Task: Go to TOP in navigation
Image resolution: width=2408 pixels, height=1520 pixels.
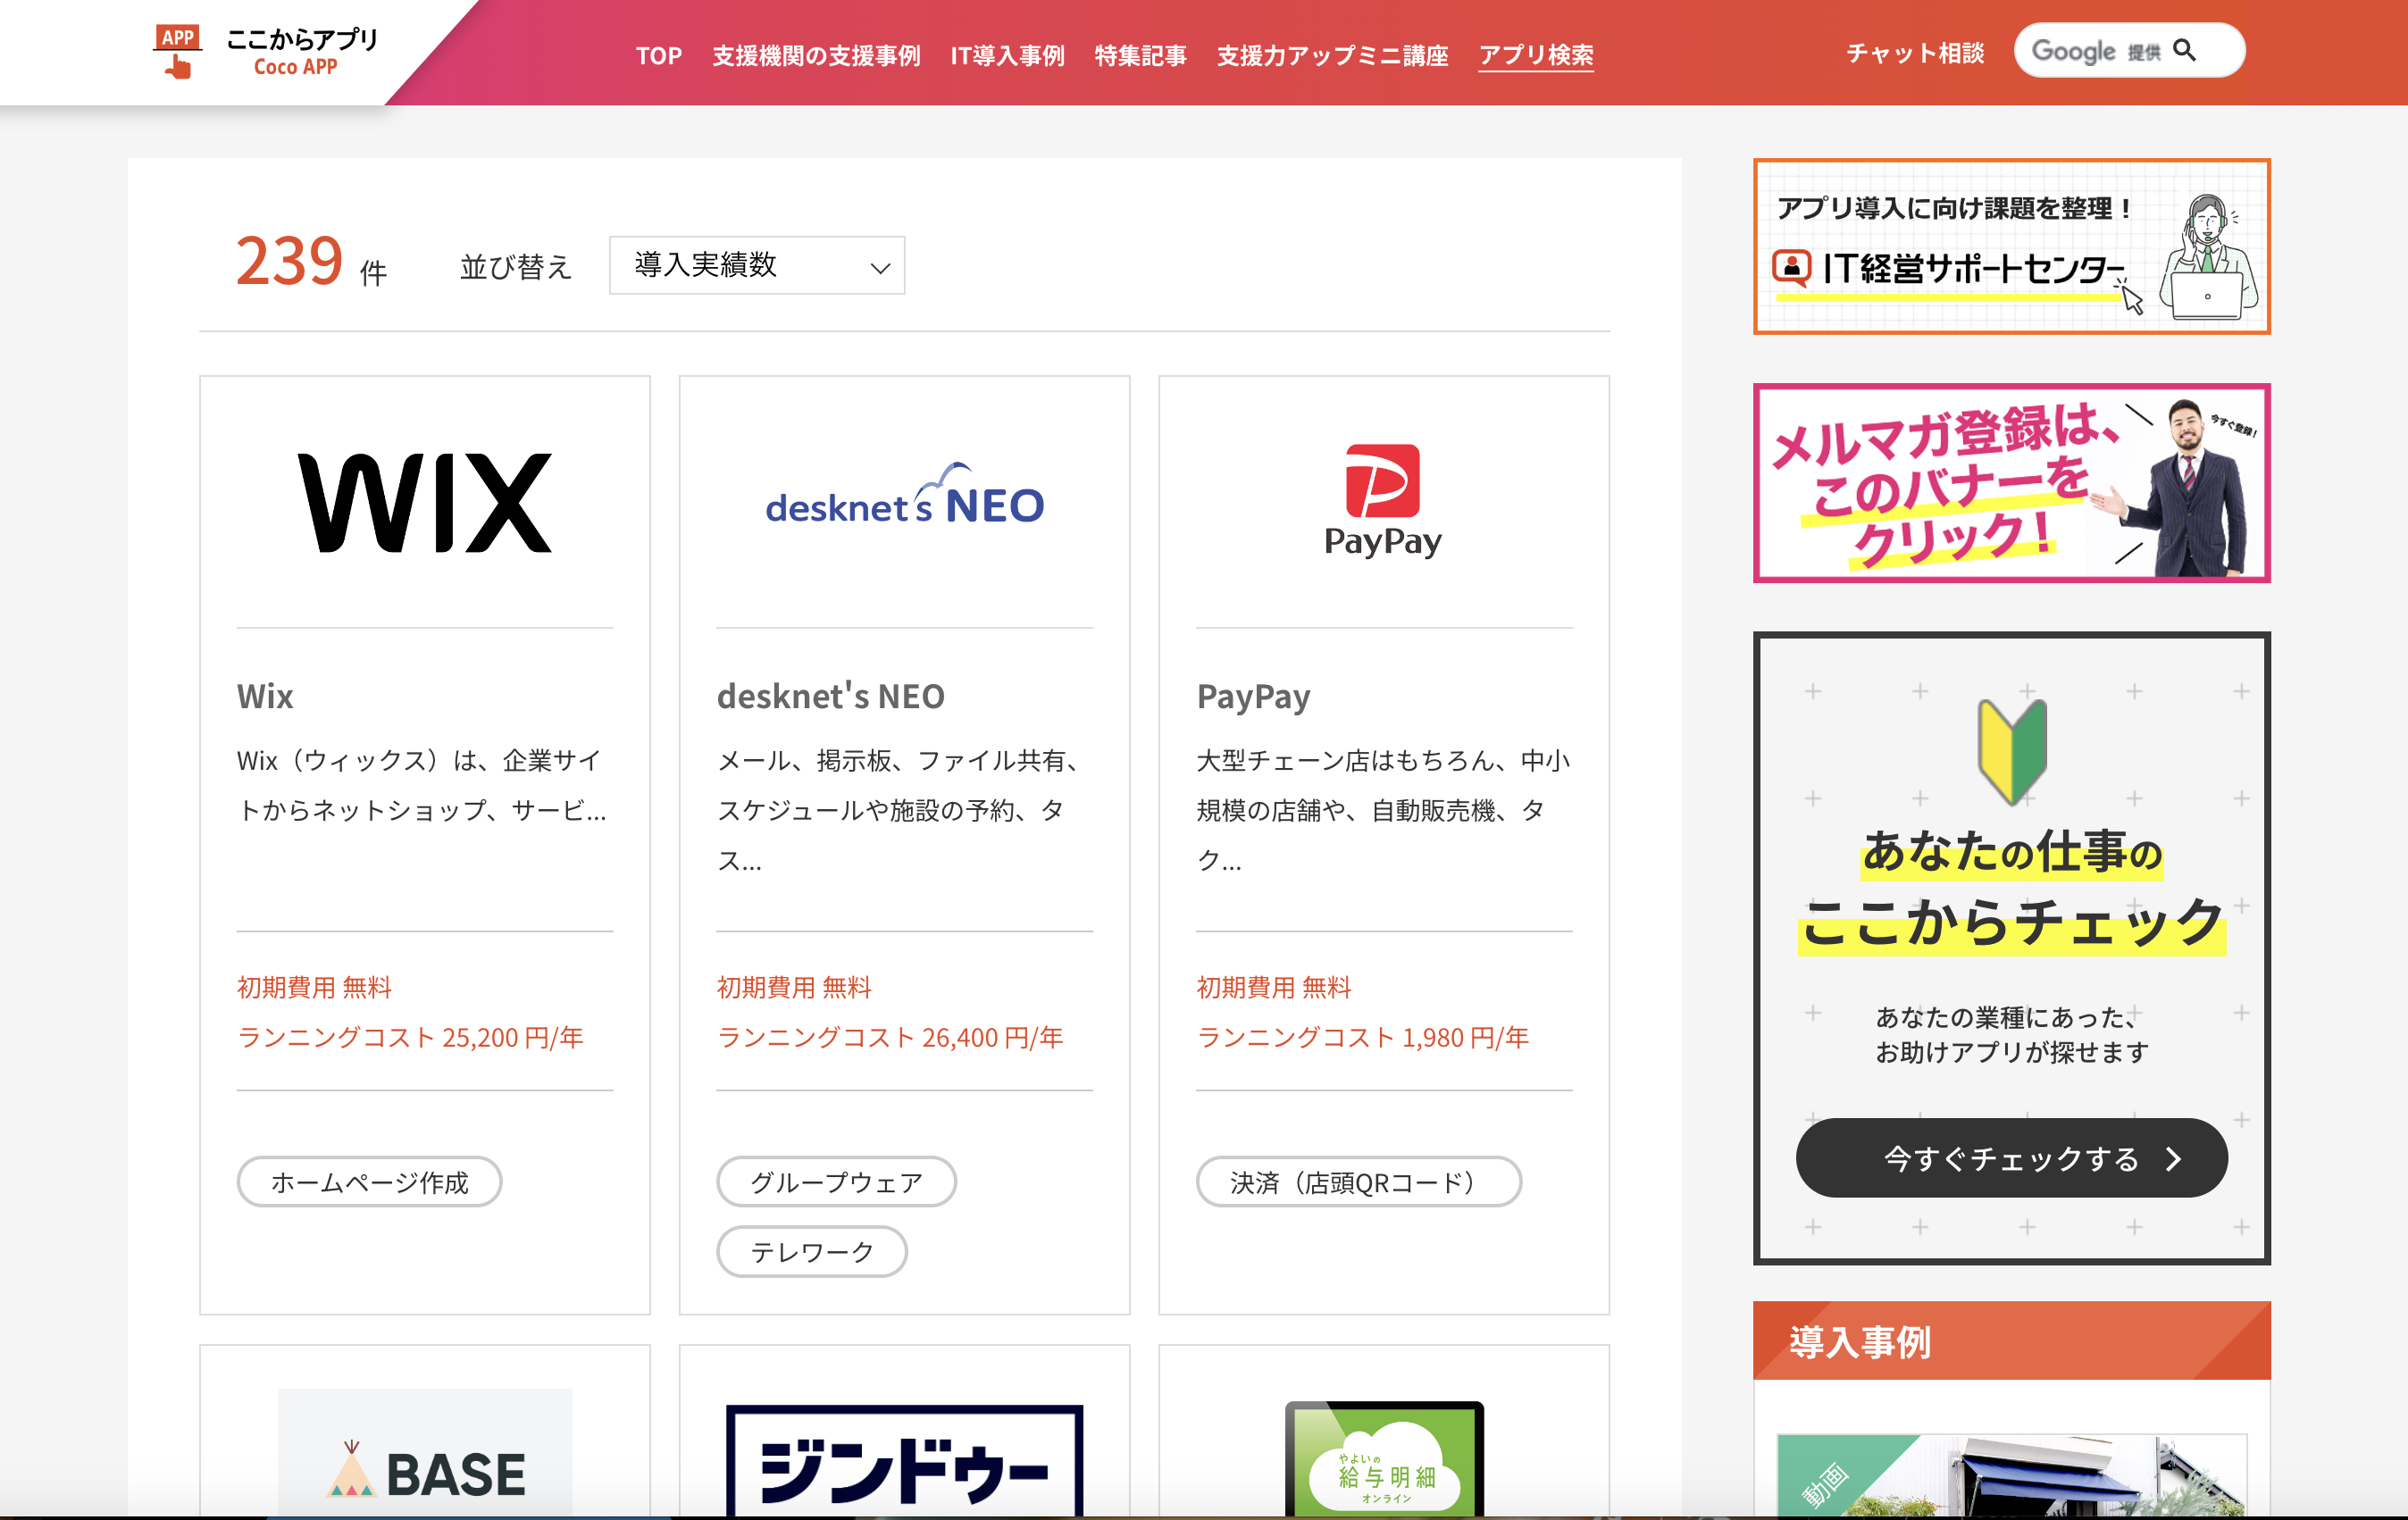Action: (659, 55)
